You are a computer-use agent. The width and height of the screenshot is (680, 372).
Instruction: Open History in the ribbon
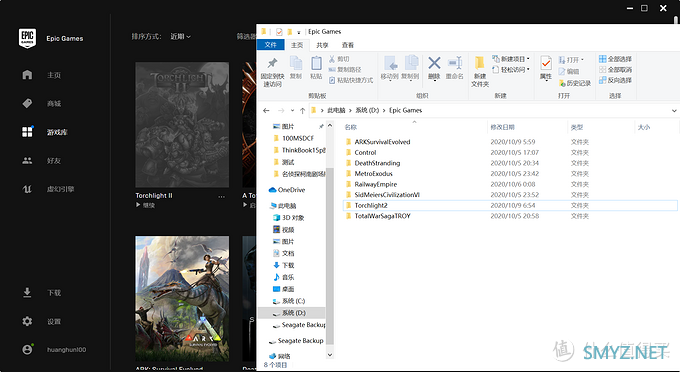(575, 83)
